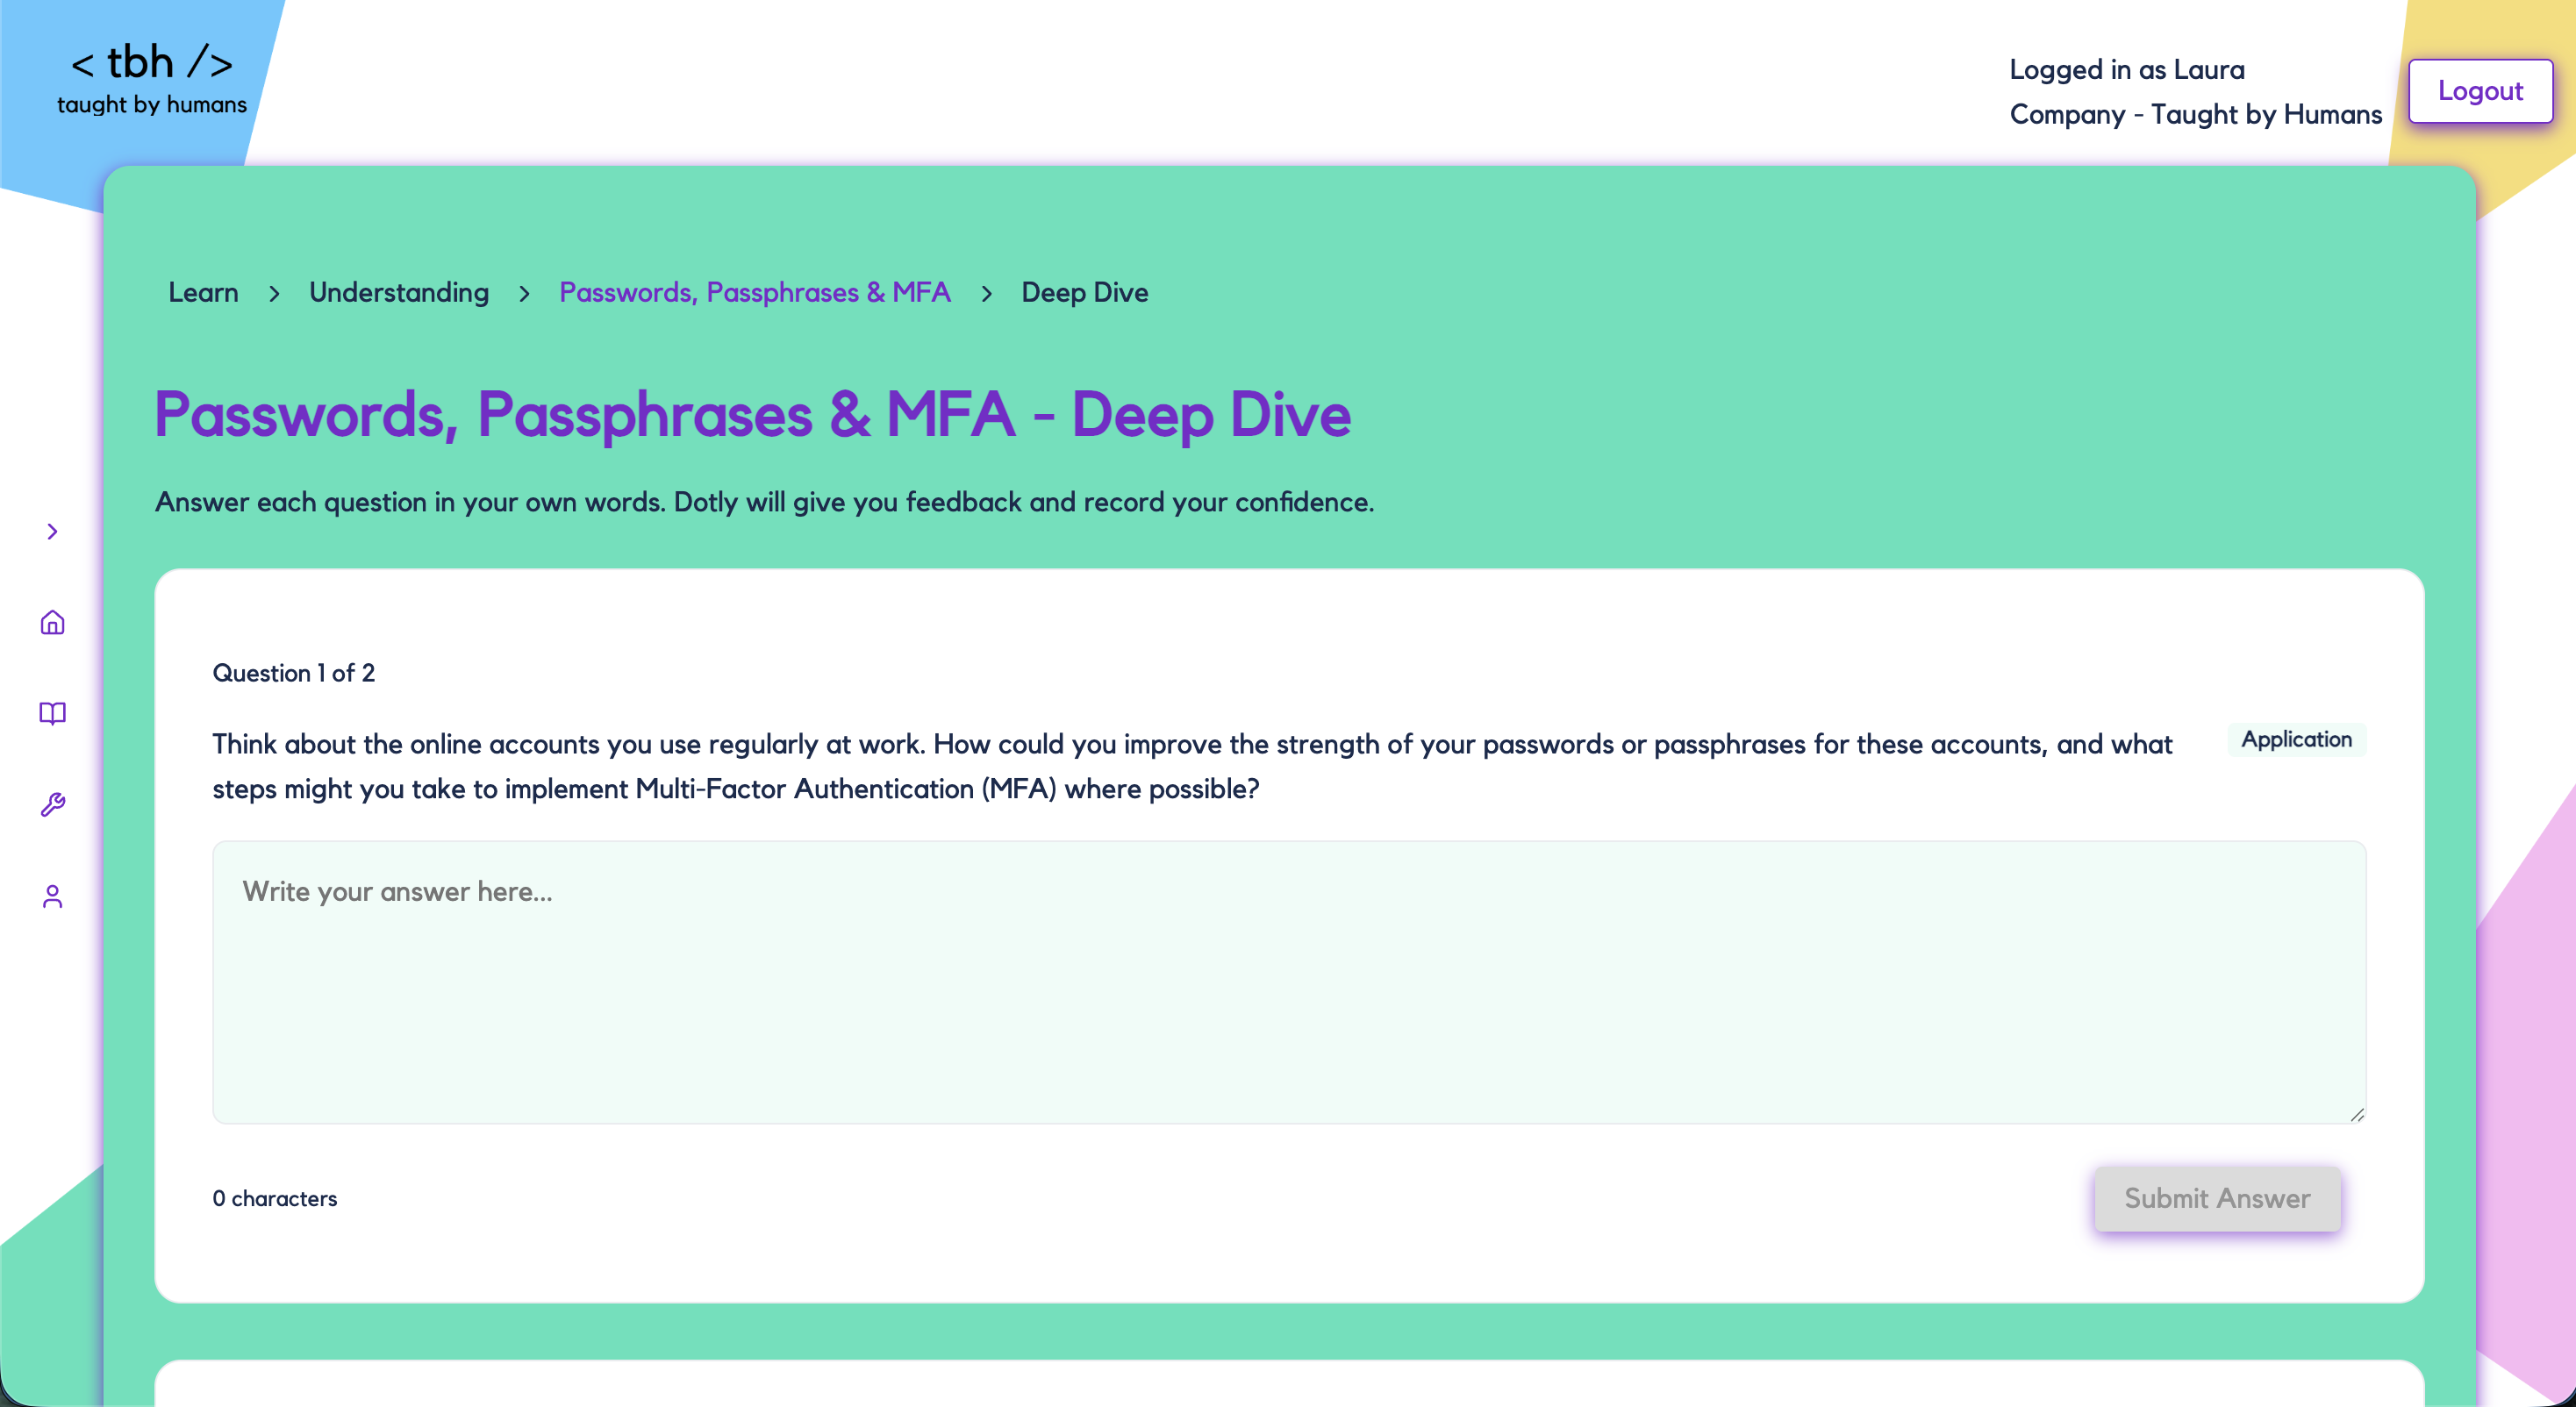Image resolution: width=2576 pixels, height=1407 pixels.
Task: Click the 'Question 1 of 2' label
Action: pyautogui.click(x=294, y=673)
